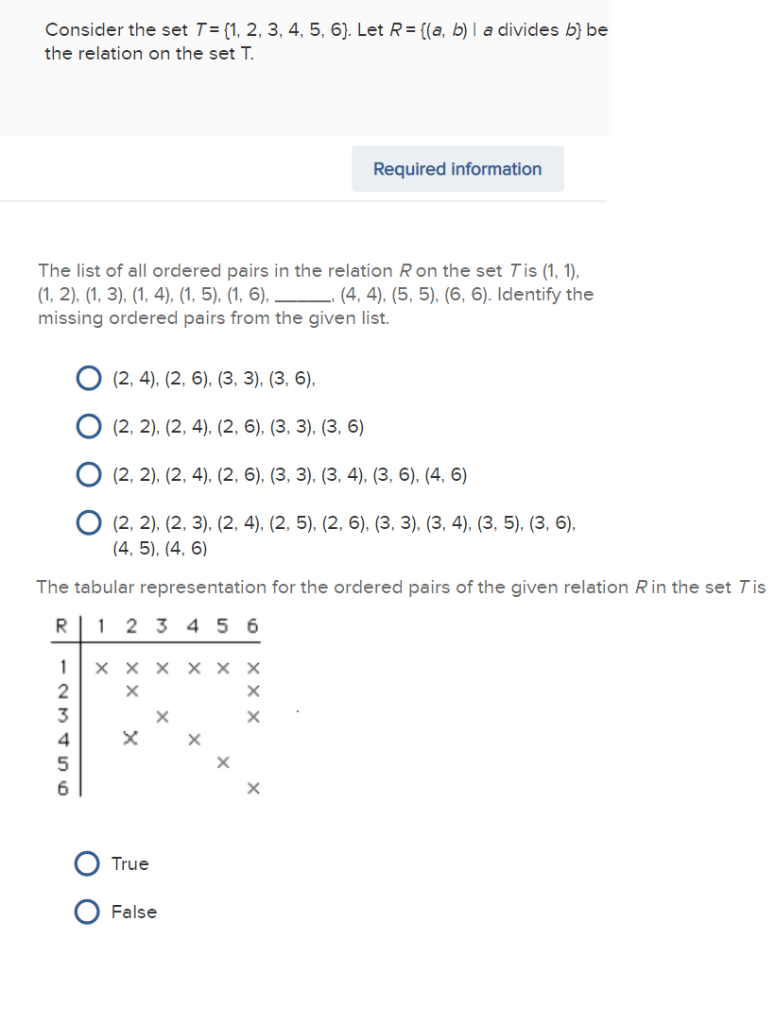Click the X mark in row 5 column 5
Screen dimensions: 775x1024
(222, 763)
